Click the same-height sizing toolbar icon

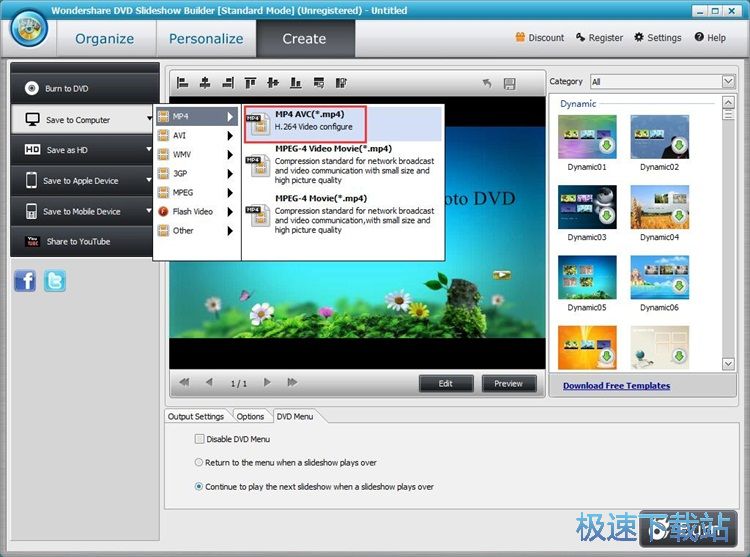click(x=341, y=83)
